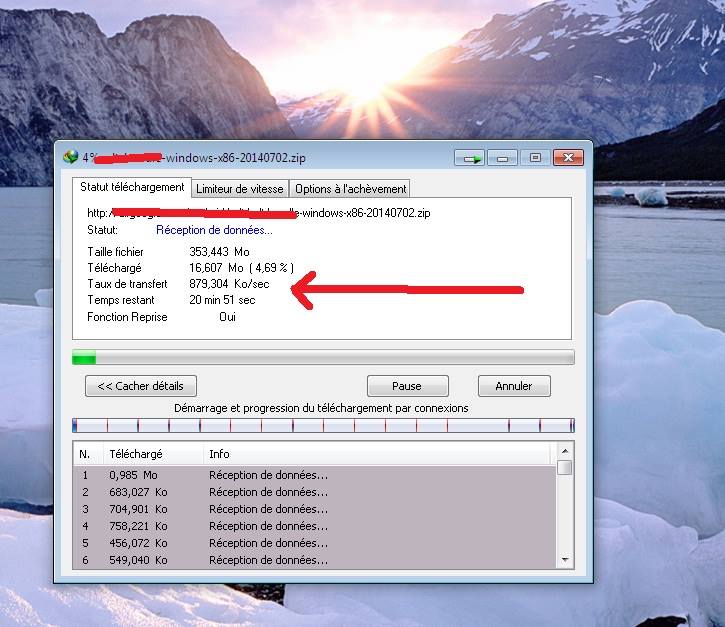Click the connections list scrollbar thumb
The height and width of the screenshot is (627, 725).
coord(565,467)
